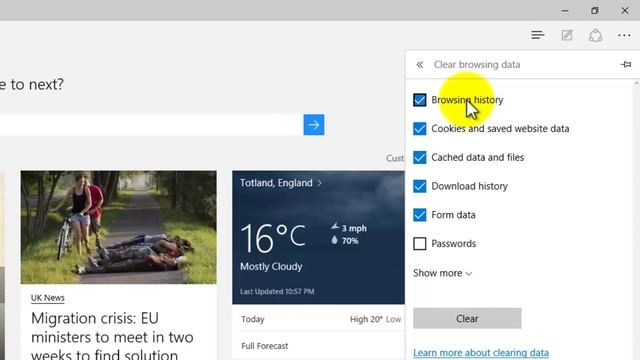Uncheck the Browsing history checkbox
The height and width of the screenshot is (360, 640).
420,100
